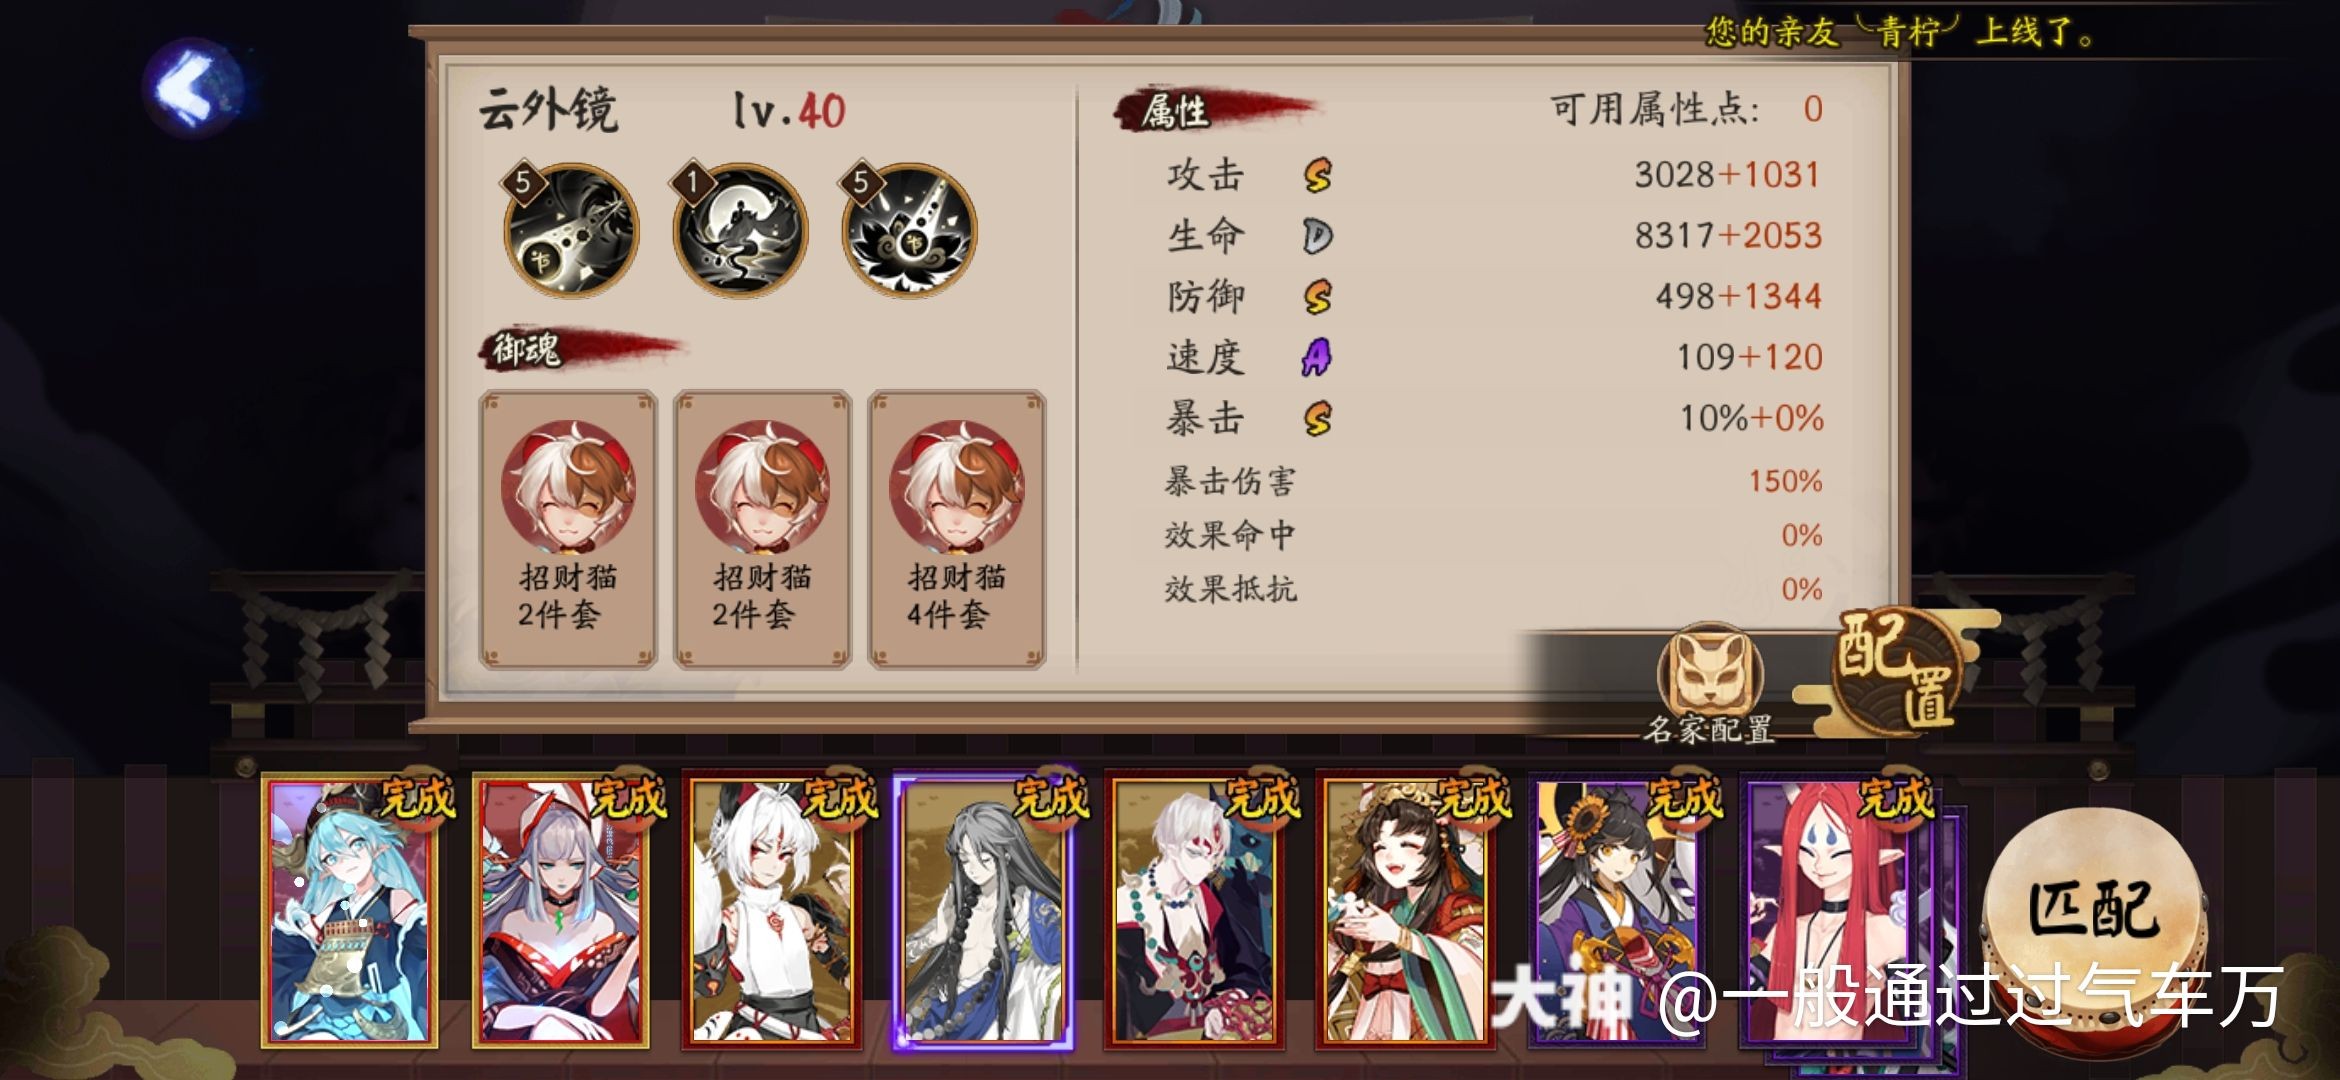Screen dimensions: 2340x1080
Task: Open the second 招财猫 2件套 soul card
Action: coord(762,529)
